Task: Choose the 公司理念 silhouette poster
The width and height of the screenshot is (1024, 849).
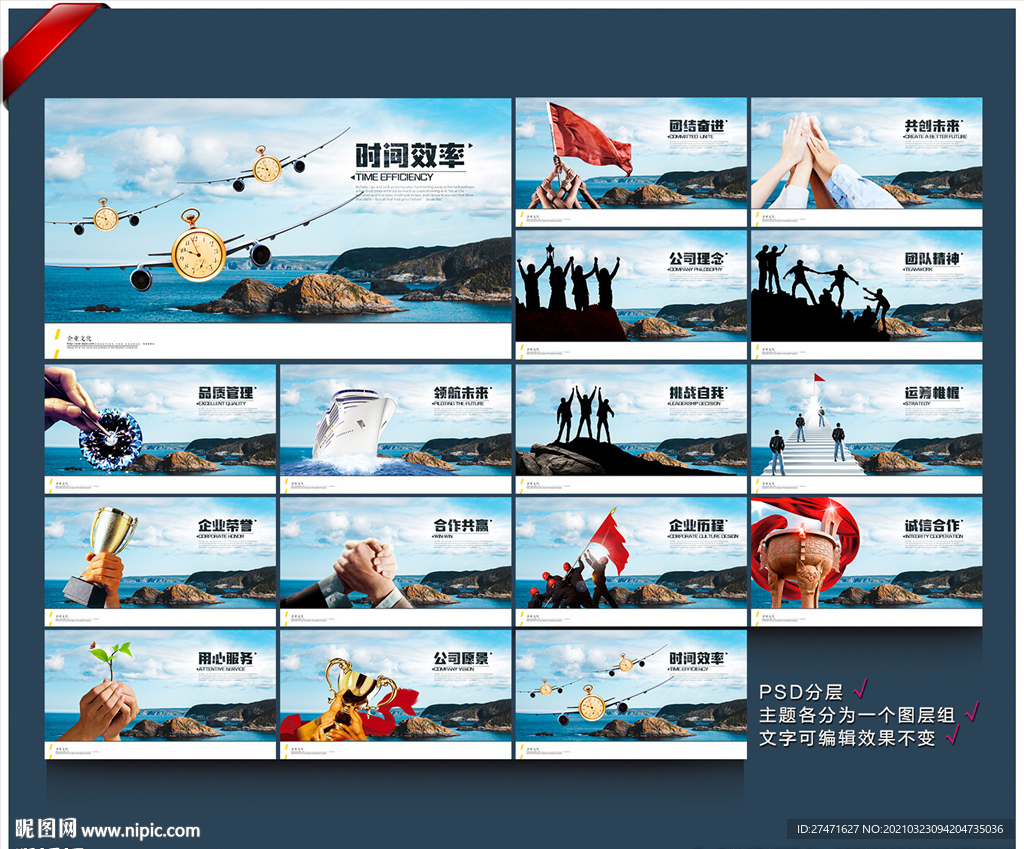Action: click(x=631, y=295)
